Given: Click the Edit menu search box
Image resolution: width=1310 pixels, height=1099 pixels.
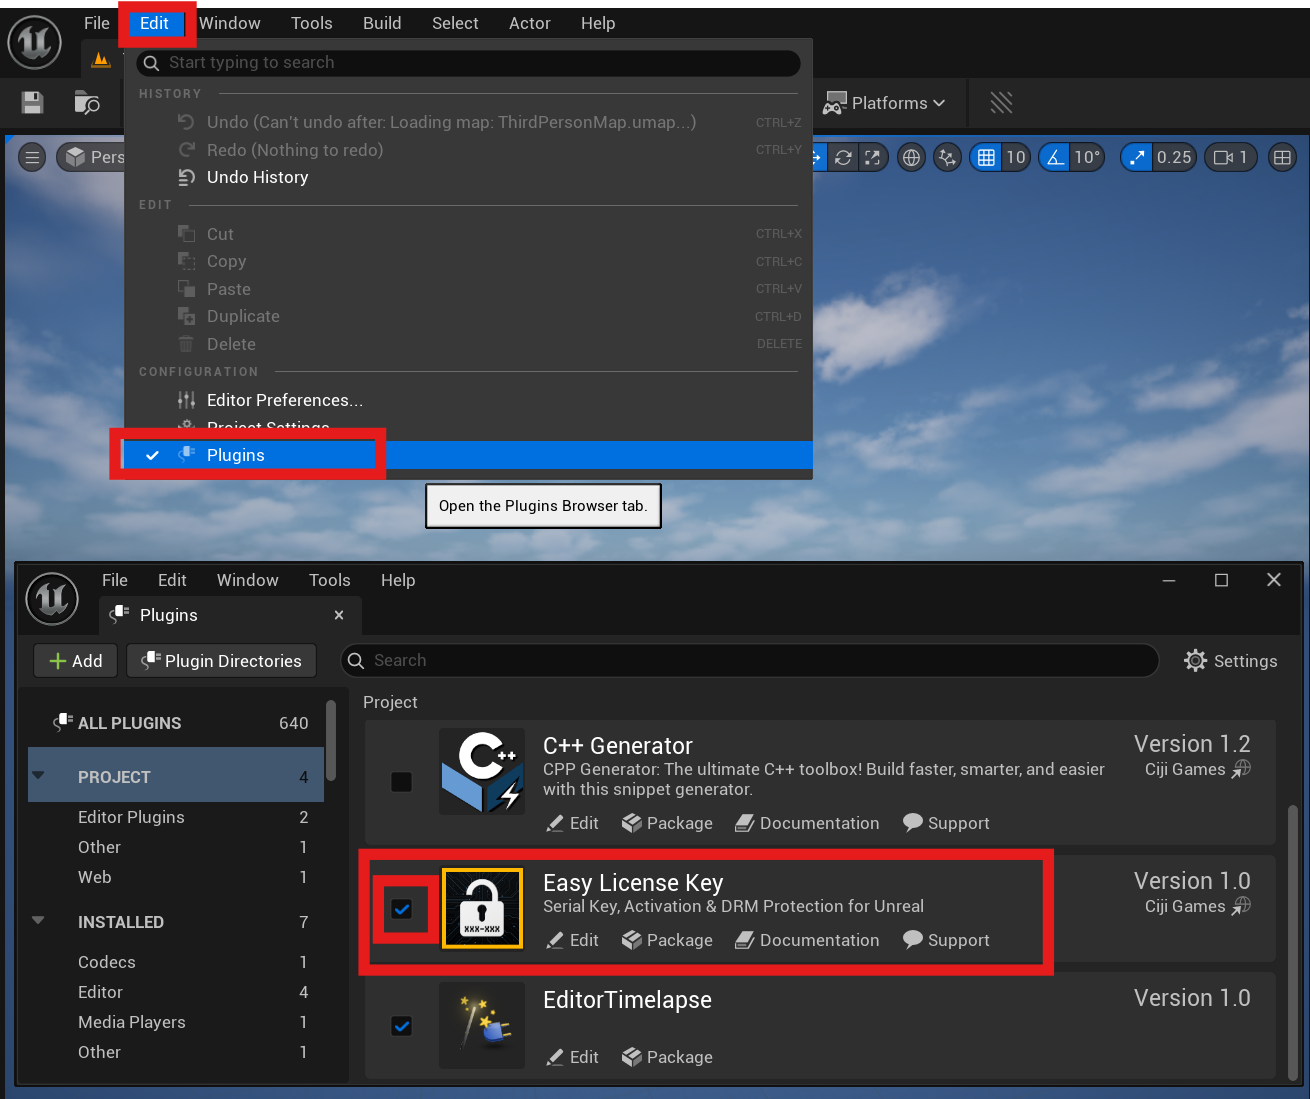Looking at the screenshot, I should click(468, 62).
